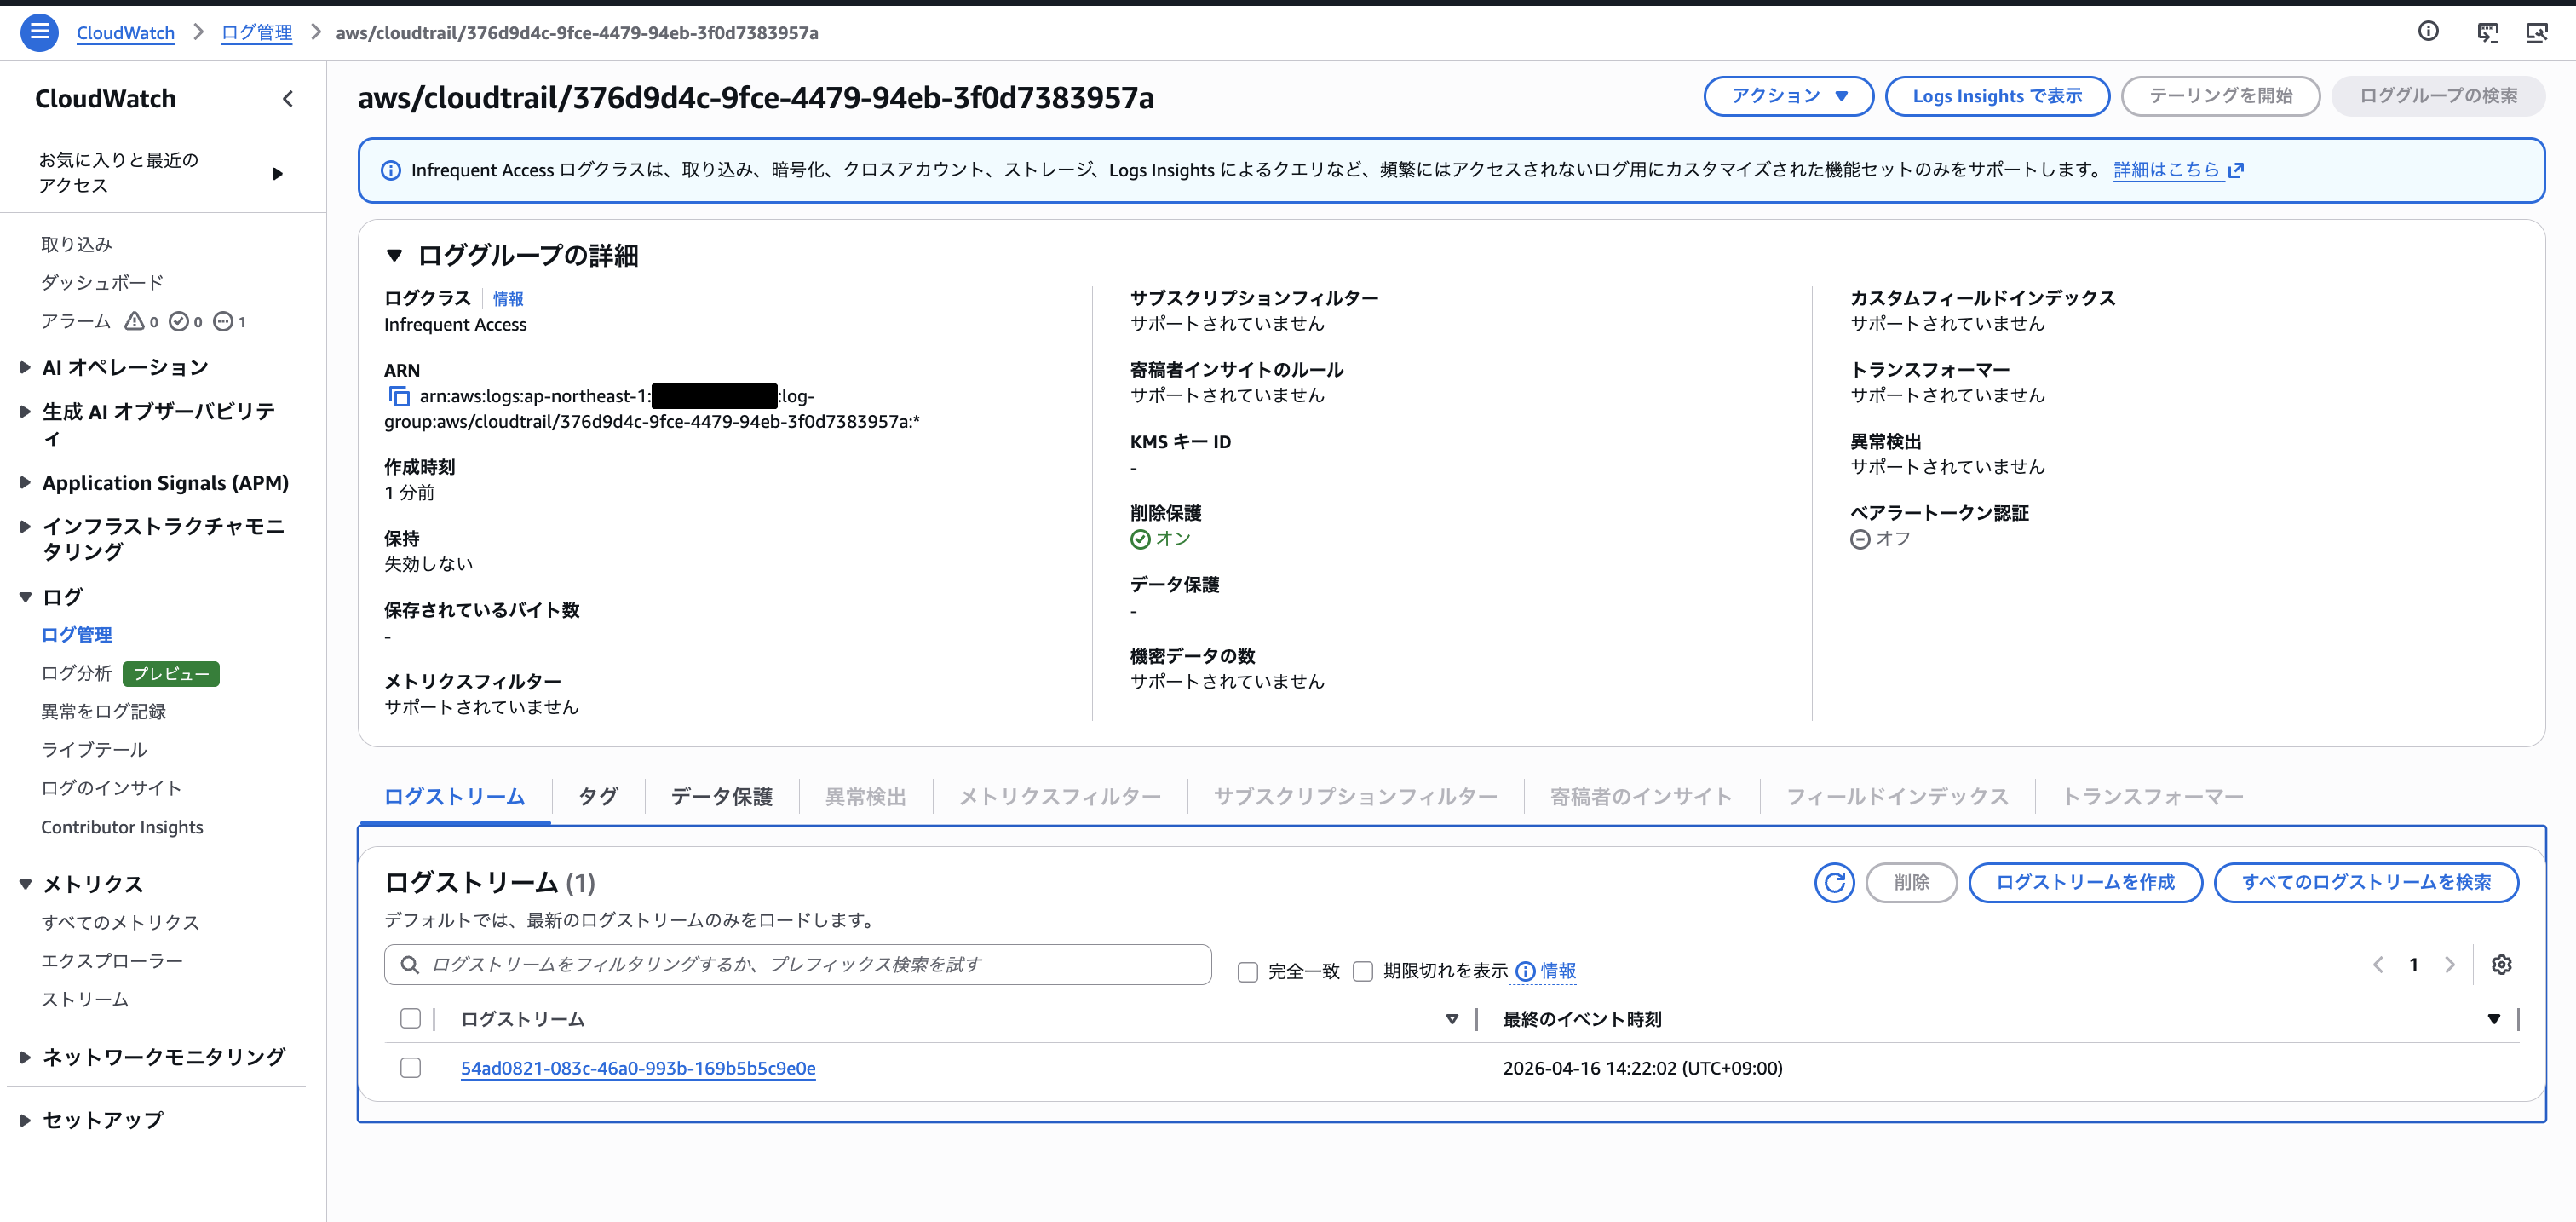The width and height of the screenshot is (2576, 1222).
Task: Open ログ分析 プレビュー in sidebar
Action: coord(129,674)
